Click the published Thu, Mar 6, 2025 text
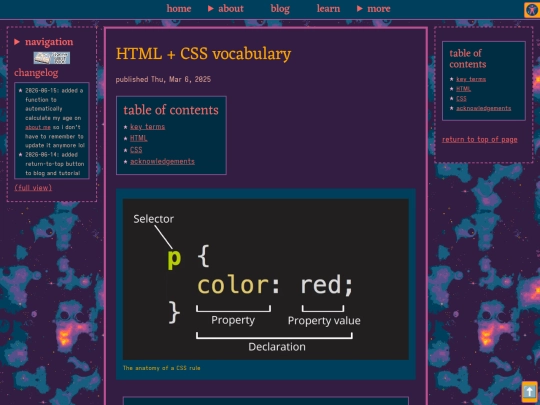This screenshot has width=540, height=405. click(x=163, y=79)
